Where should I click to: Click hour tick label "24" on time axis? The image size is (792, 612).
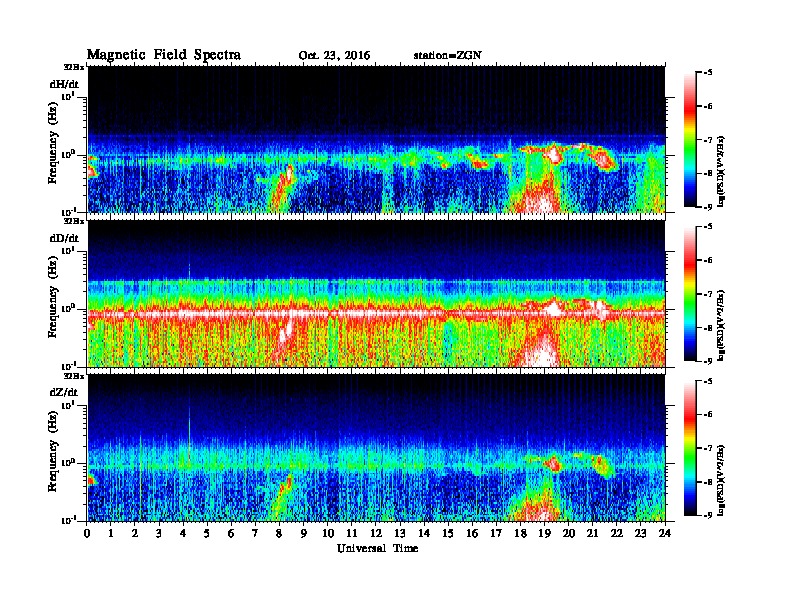click(665, 534)
